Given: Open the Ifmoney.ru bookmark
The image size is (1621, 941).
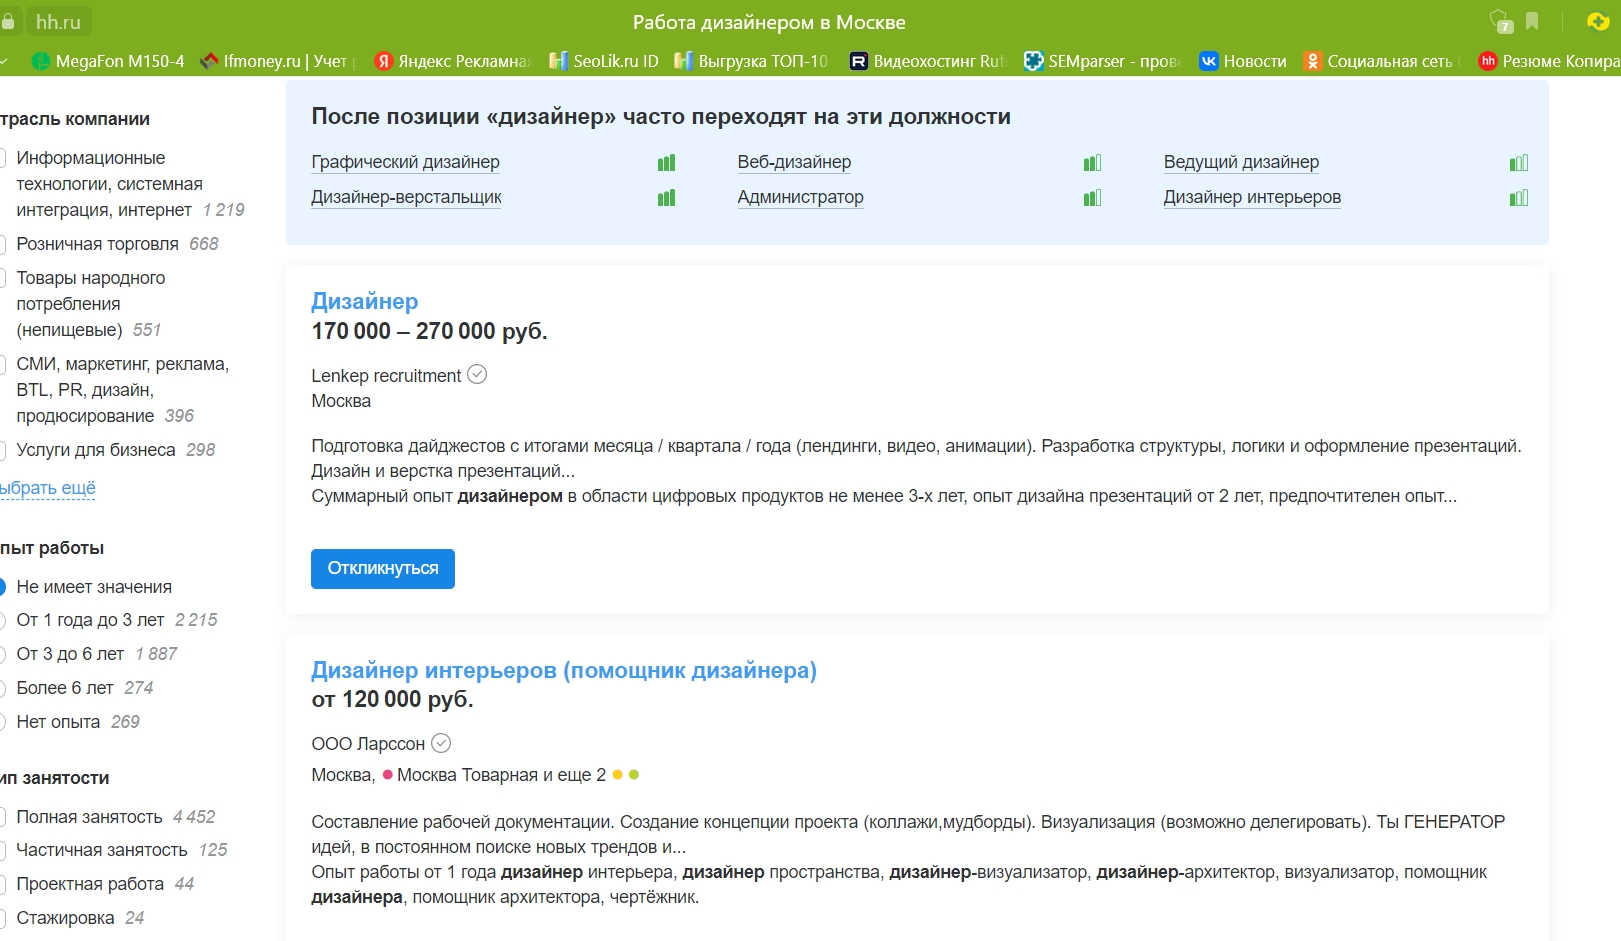Looking at the screenshot, I should [x=279, y=61].
